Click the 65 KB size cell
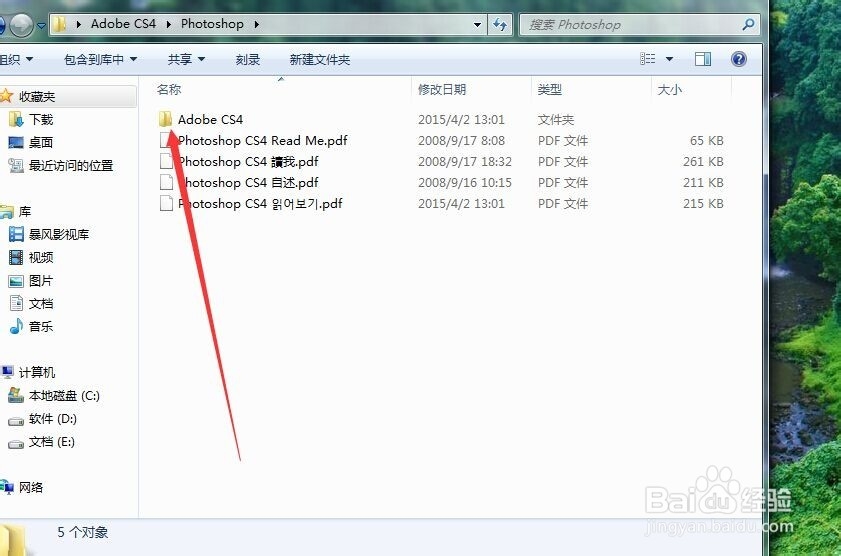 (706, 140)
